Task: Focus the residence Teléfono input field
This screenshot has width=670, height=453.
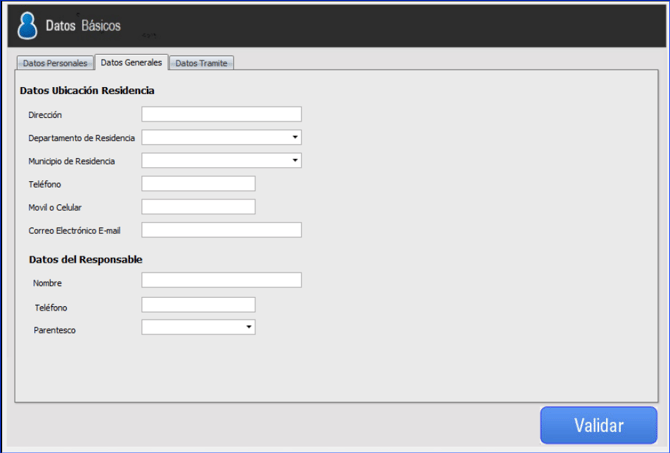Action: (x=198, y=184)
